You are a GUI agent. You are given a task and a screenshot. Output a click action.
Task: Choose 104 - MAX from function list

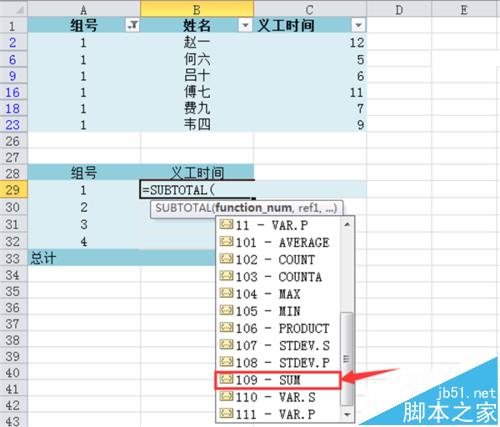tap(278, 294)
